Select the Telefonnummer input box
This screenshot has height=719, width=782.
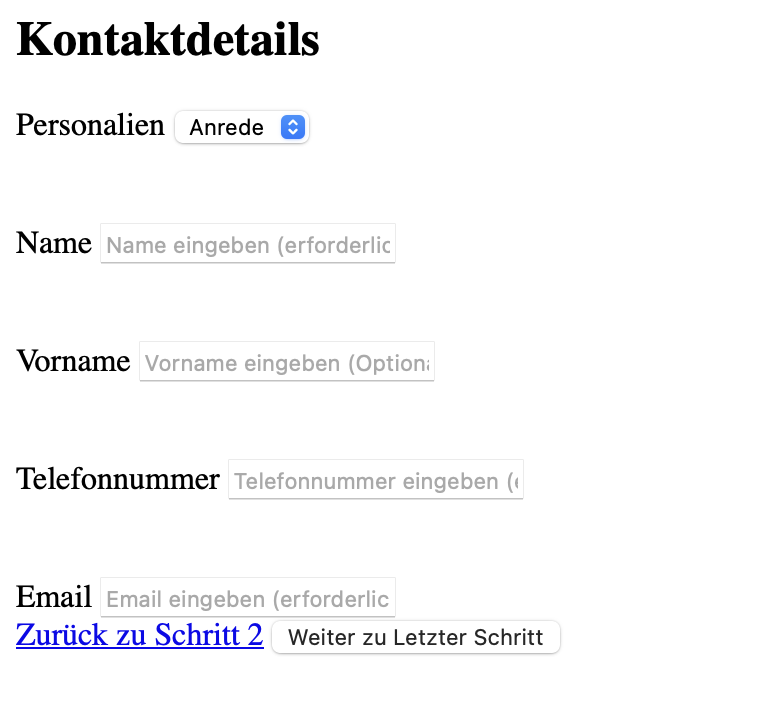tap(376, 480)
